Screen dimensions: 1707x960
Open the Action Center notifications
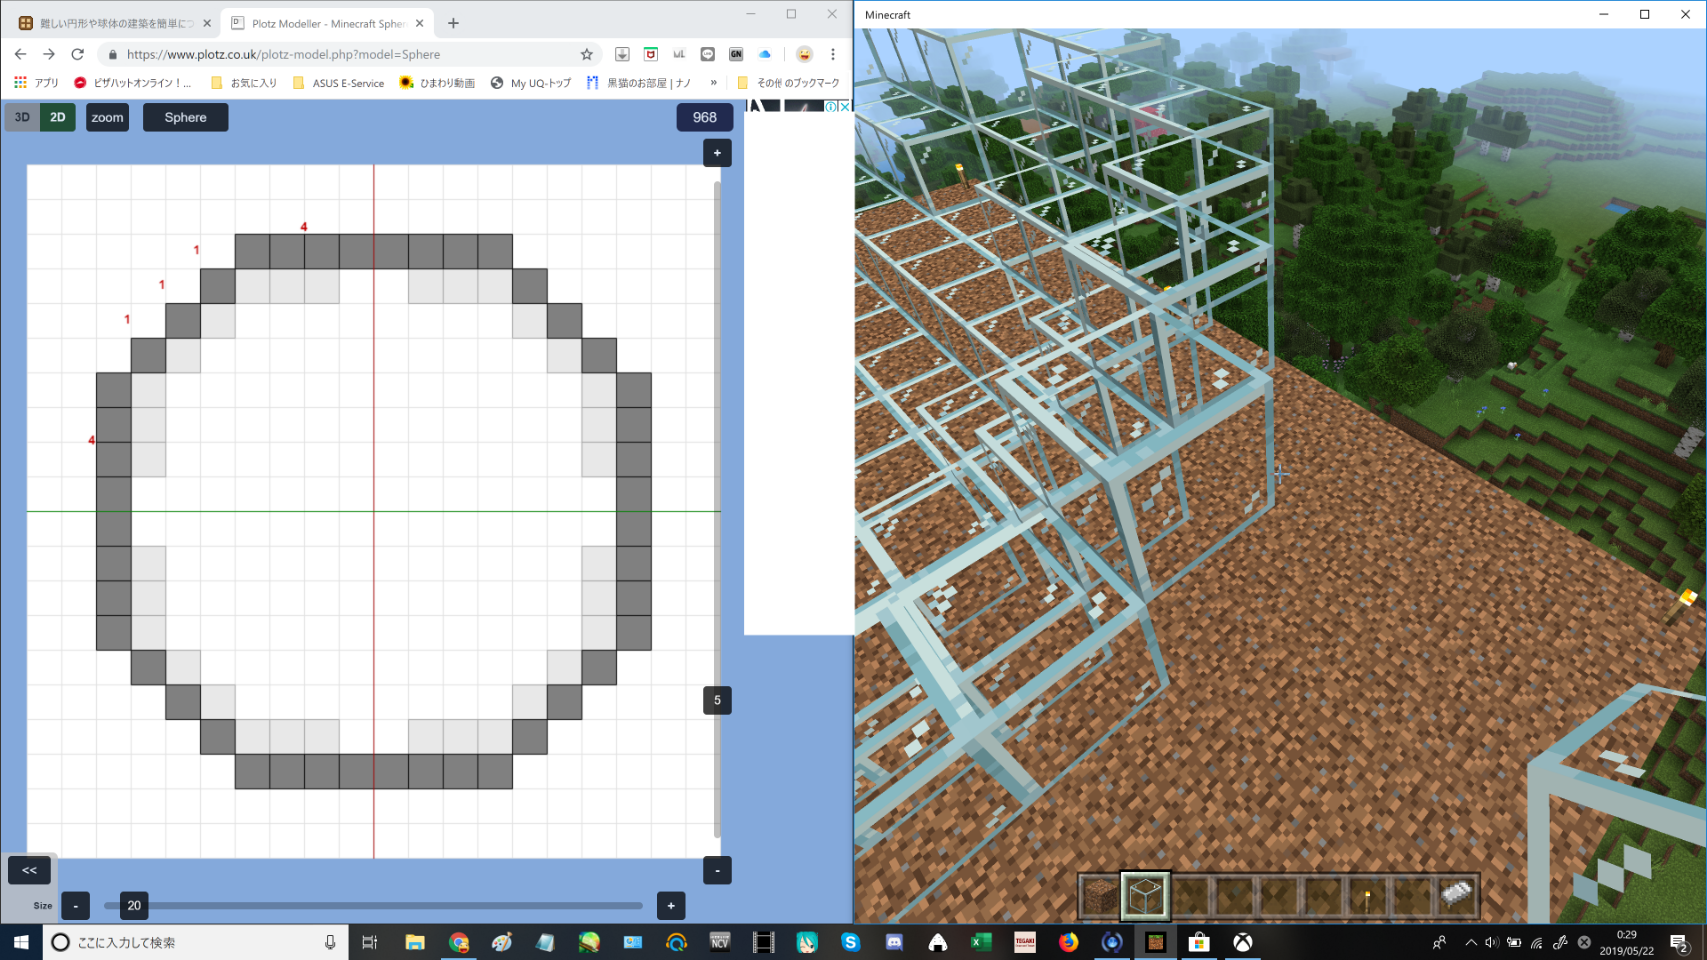pyautogui.click(x=1681, y=942)
